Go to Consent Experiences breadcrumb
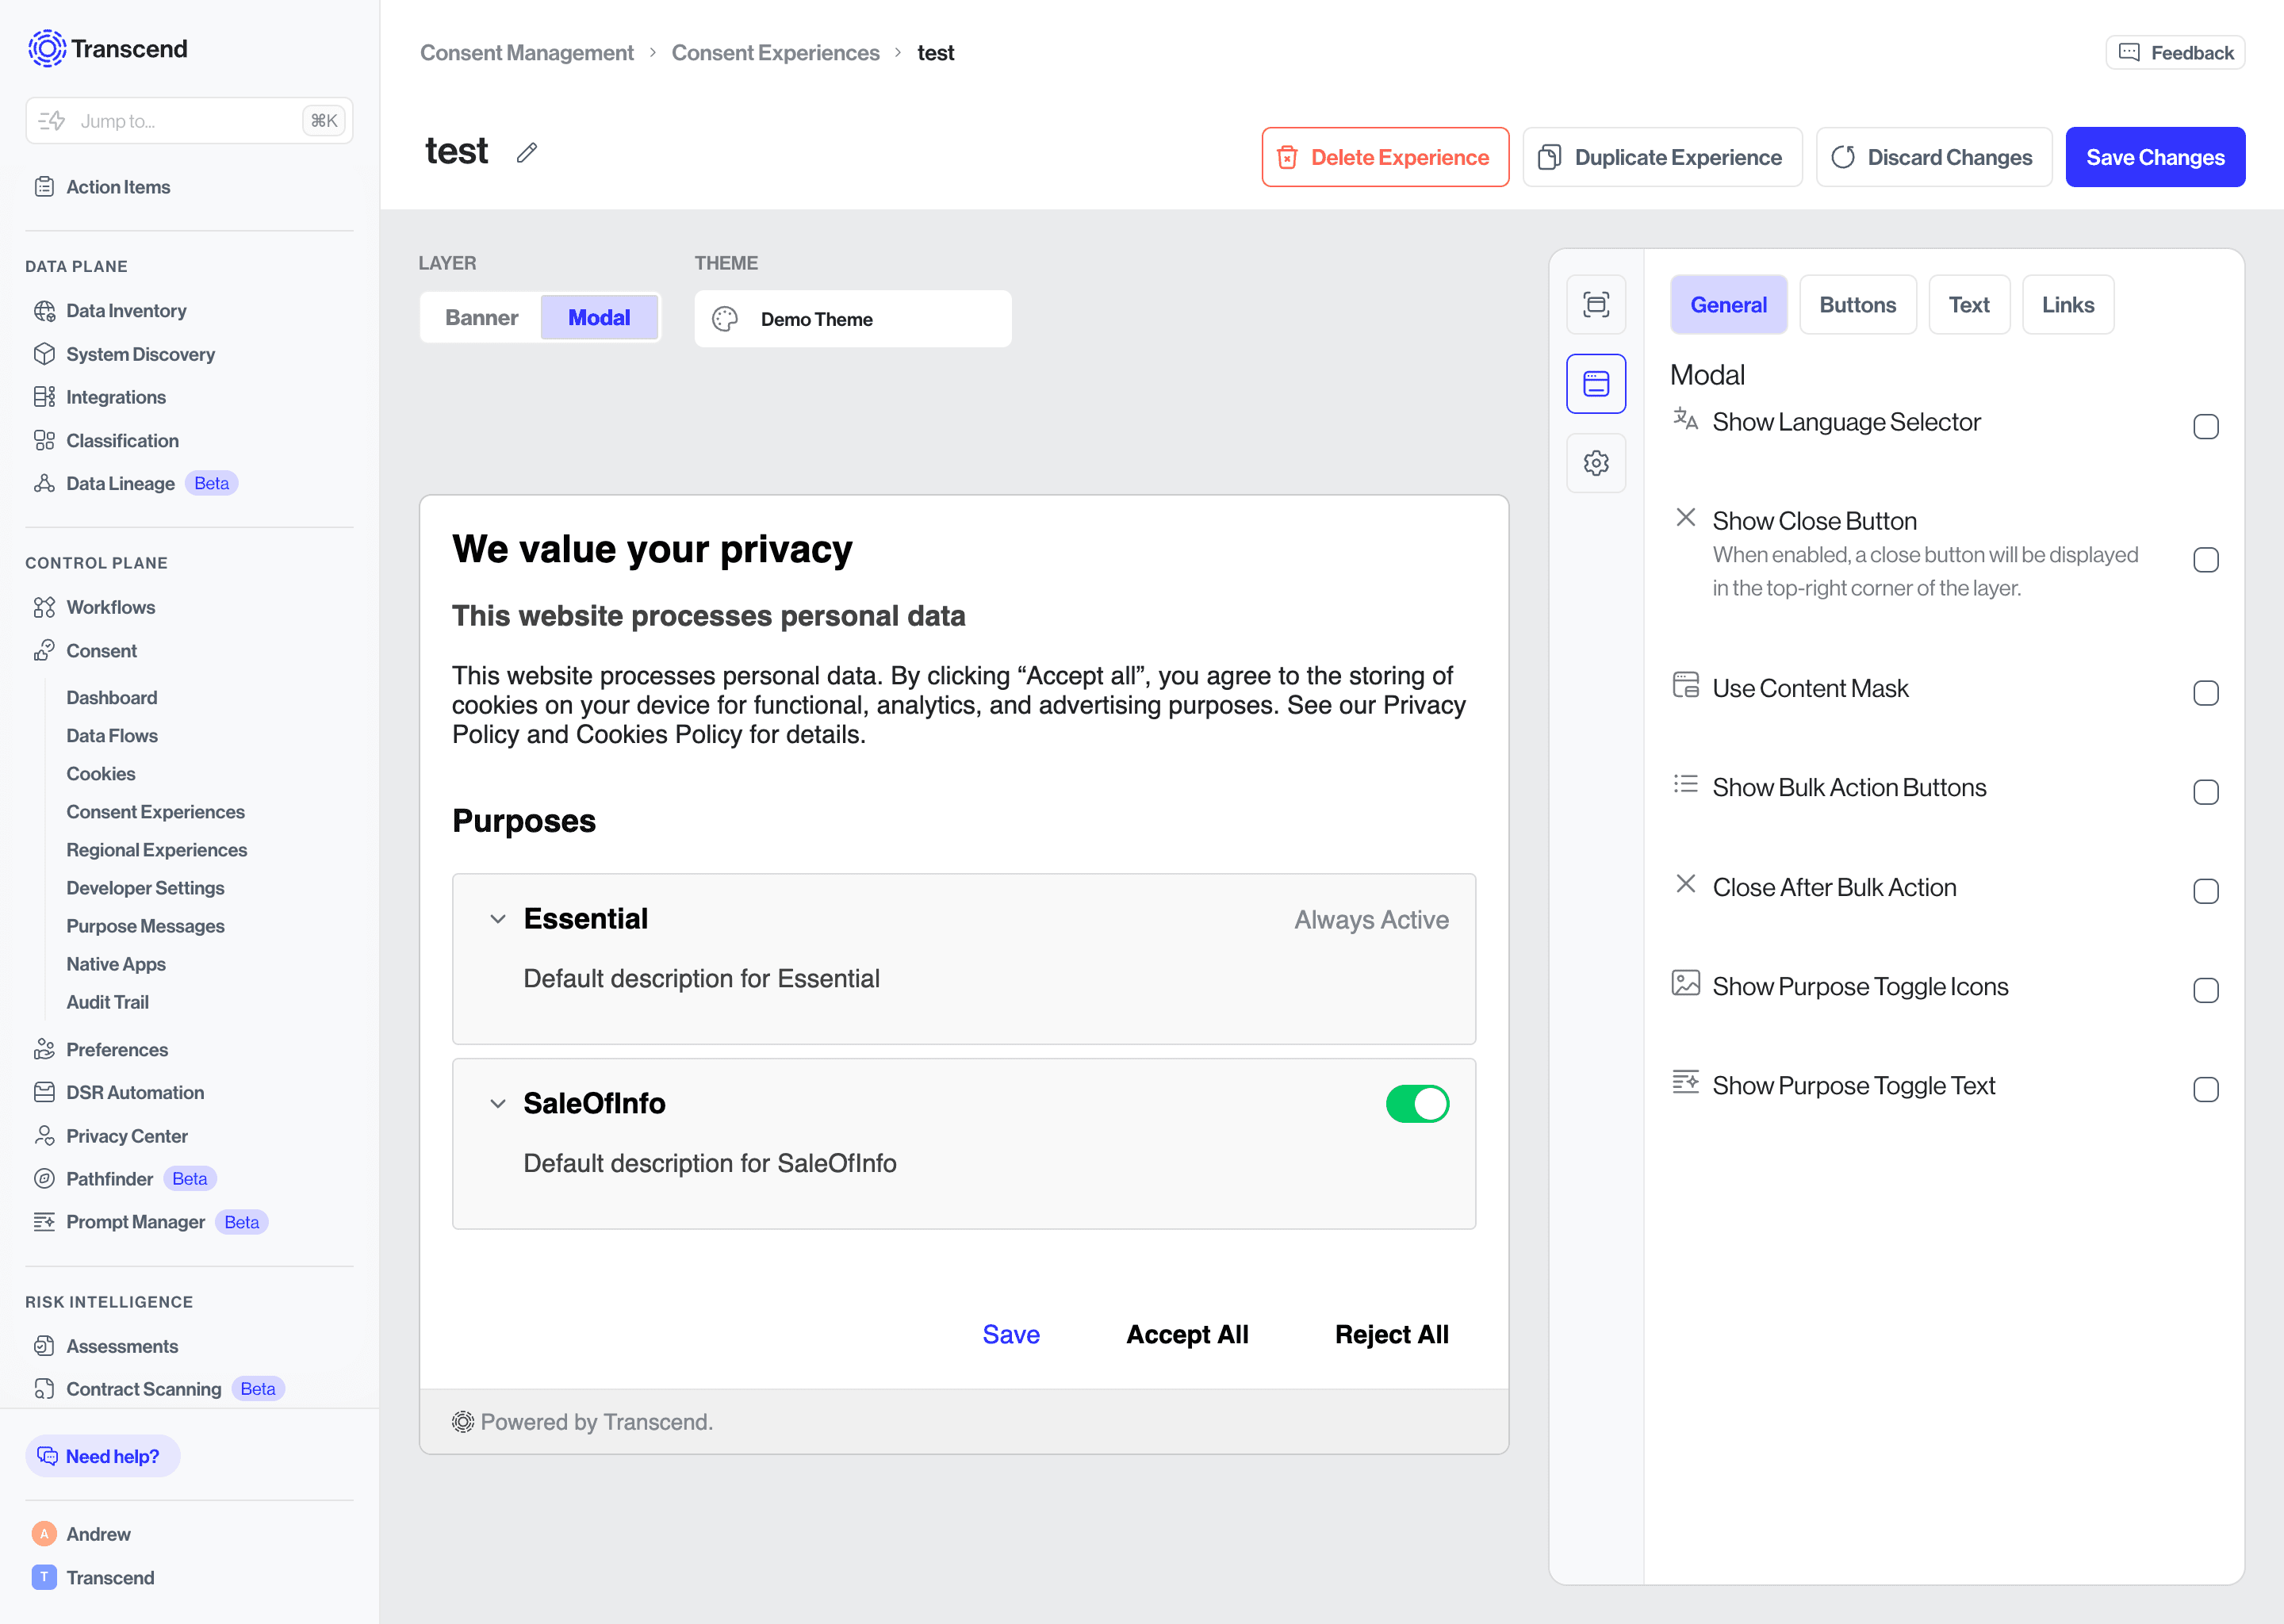This screenshot has width=2284, height=1624. (x=775, y=52)
